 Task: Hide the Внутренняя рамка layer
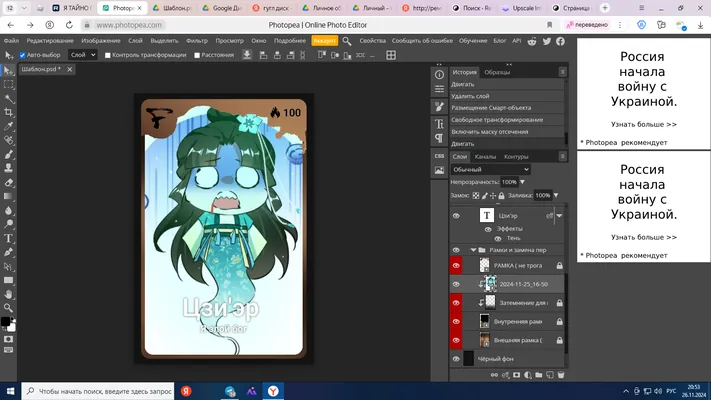click(x=456, y=322)
